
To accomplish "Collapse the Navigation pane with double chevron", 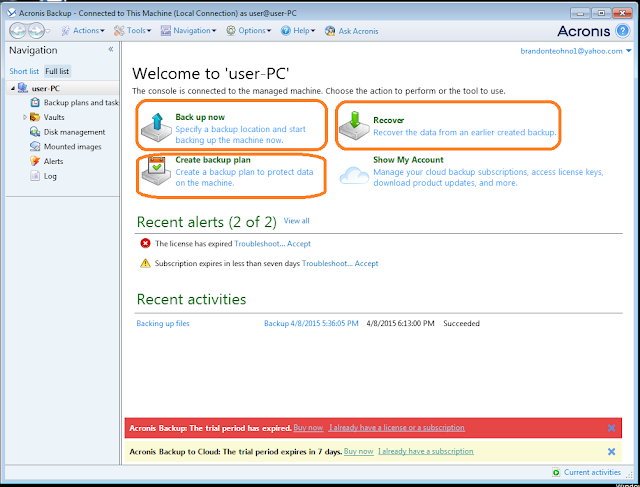I will [x=111, y=49].
